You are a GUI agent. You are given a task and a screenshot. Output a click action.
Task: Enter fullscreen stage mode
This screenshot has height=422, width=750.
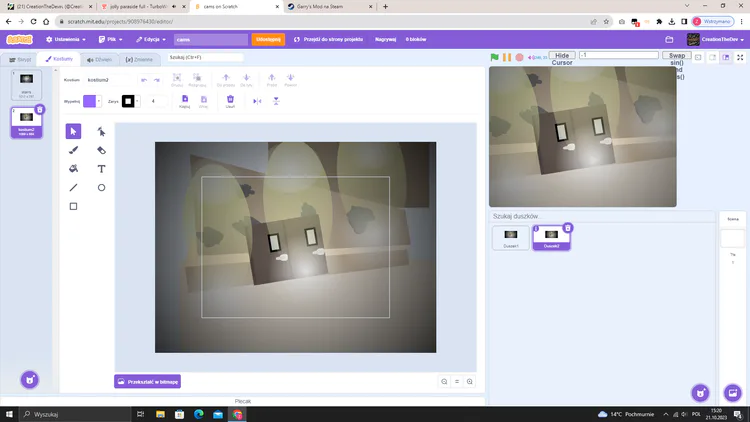point(740,57)
